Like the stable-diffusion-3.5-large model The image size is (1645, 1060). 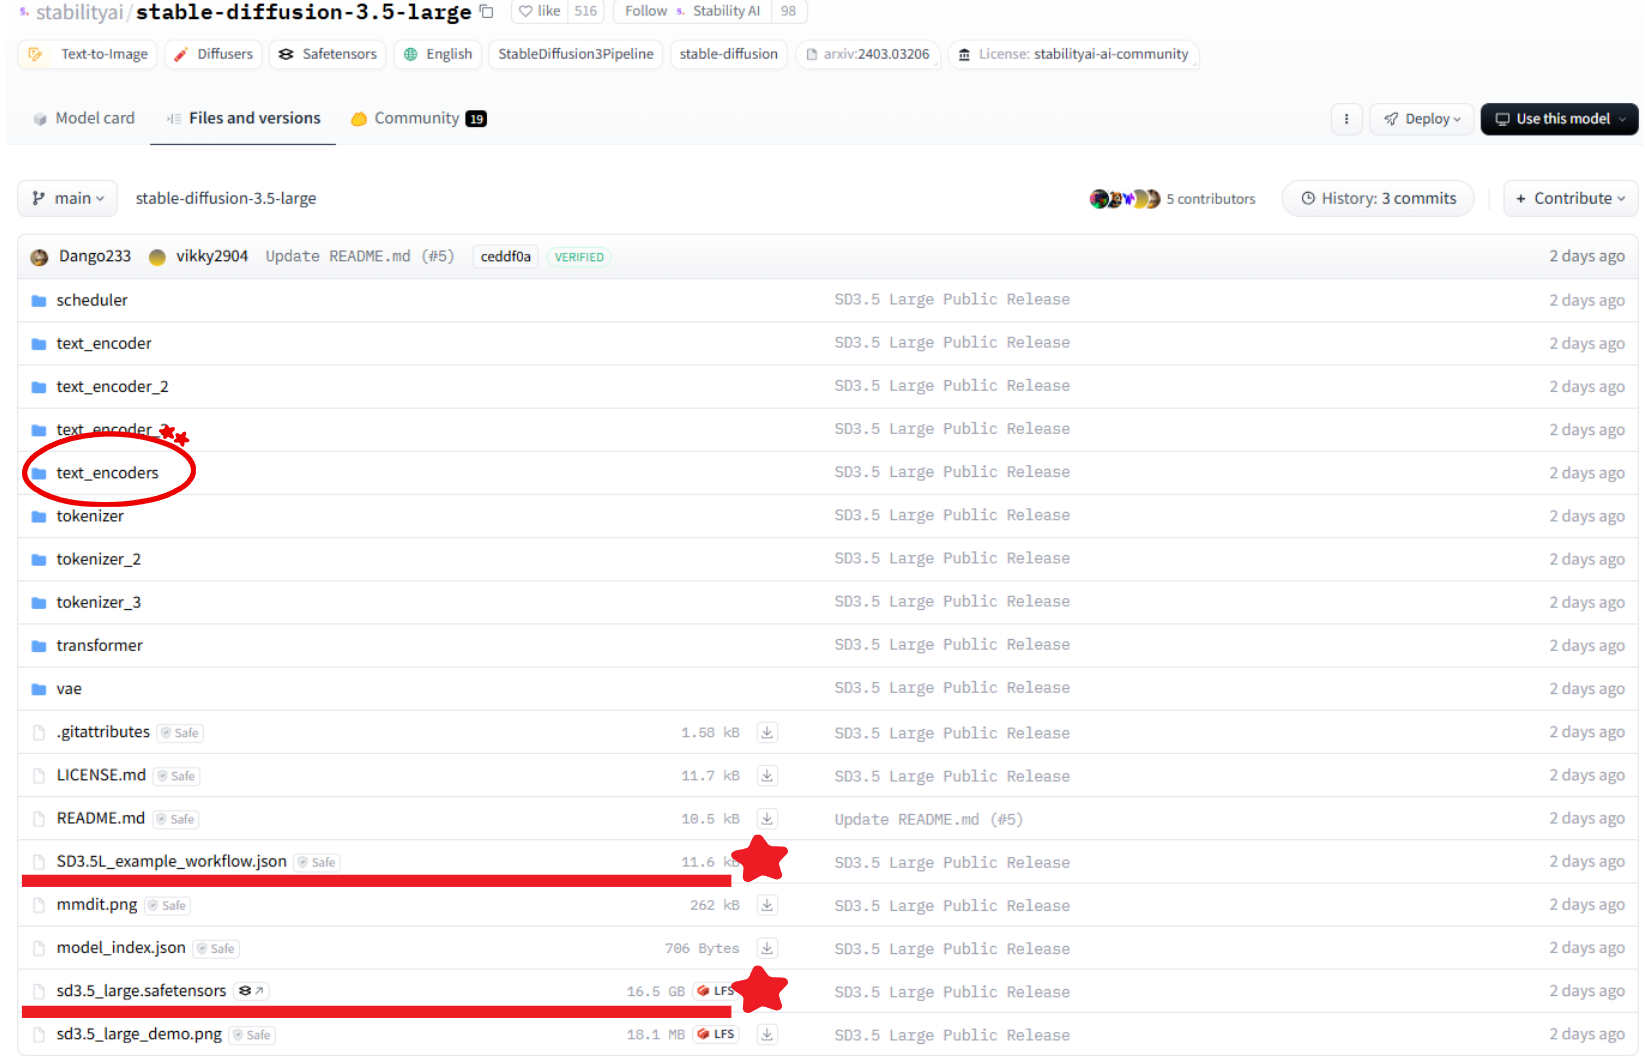click(540, 11)
